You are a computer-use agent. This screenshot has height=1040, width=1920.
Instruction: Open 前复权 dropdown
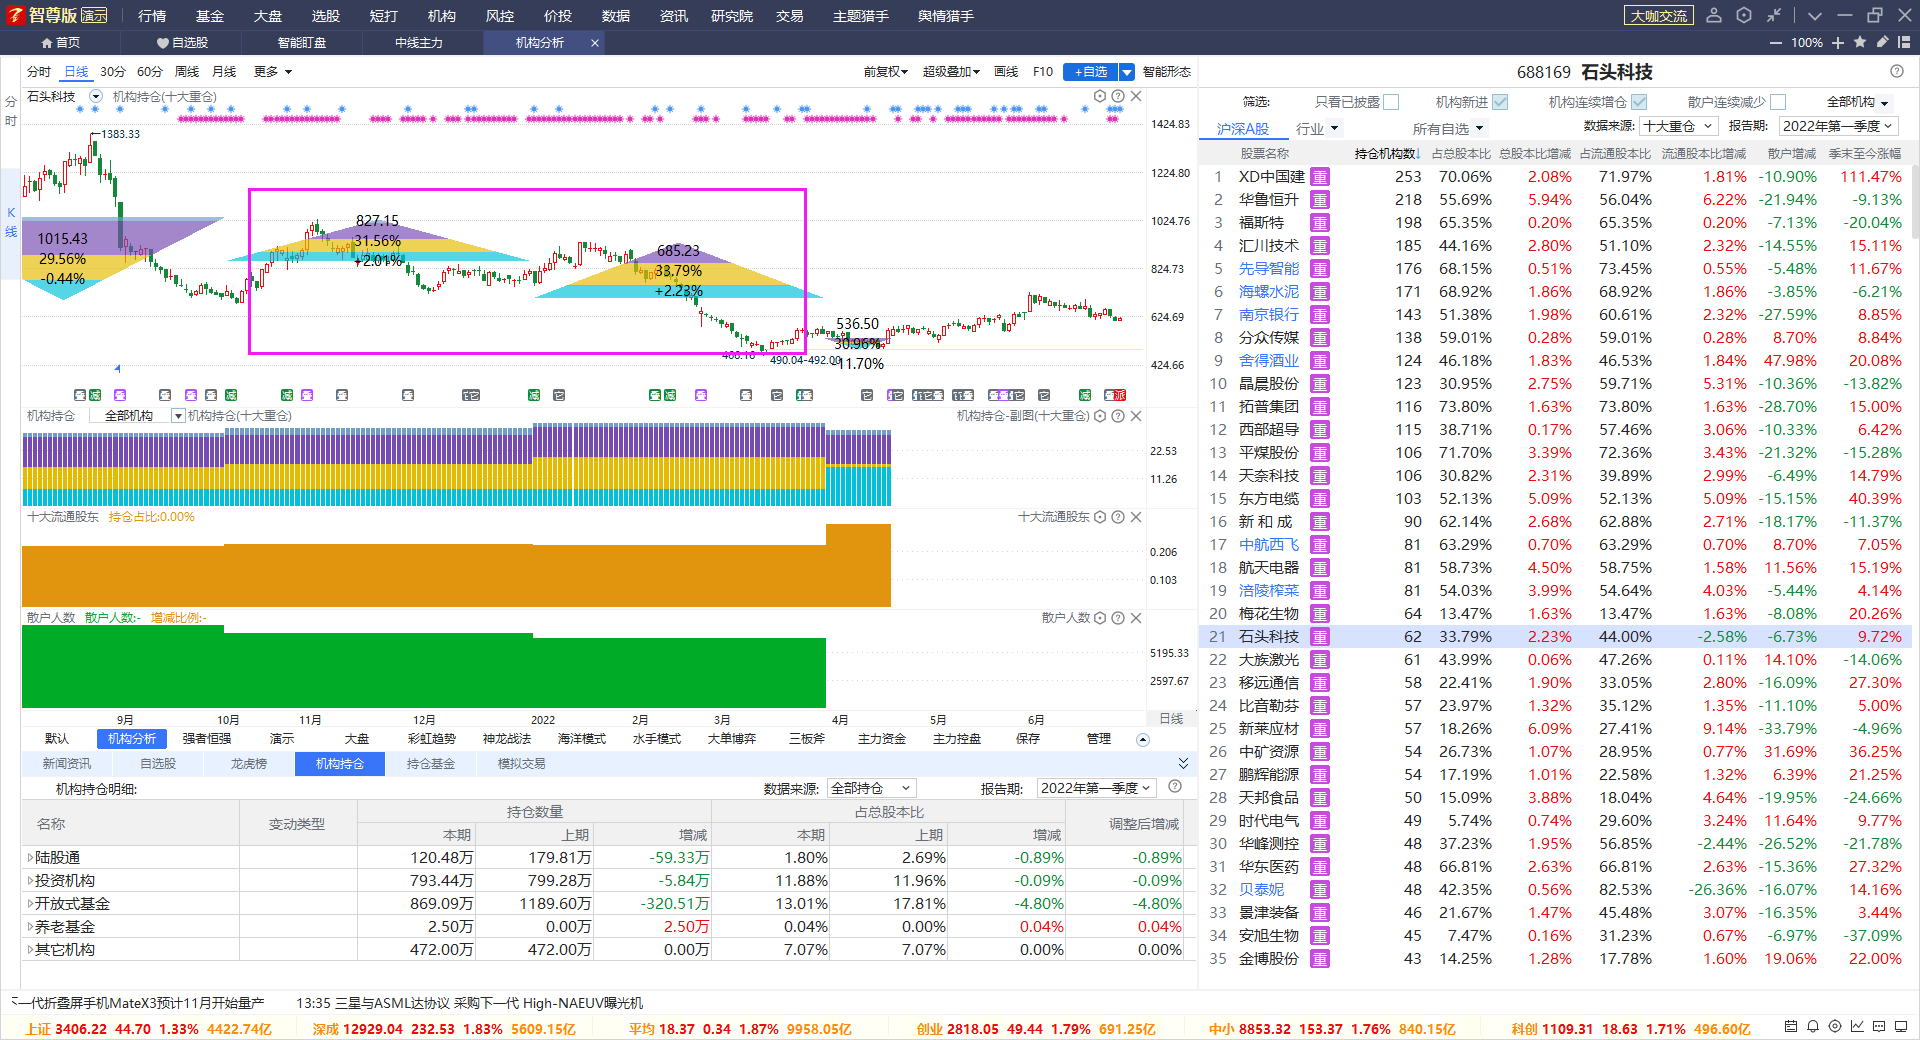click(886, 71)
